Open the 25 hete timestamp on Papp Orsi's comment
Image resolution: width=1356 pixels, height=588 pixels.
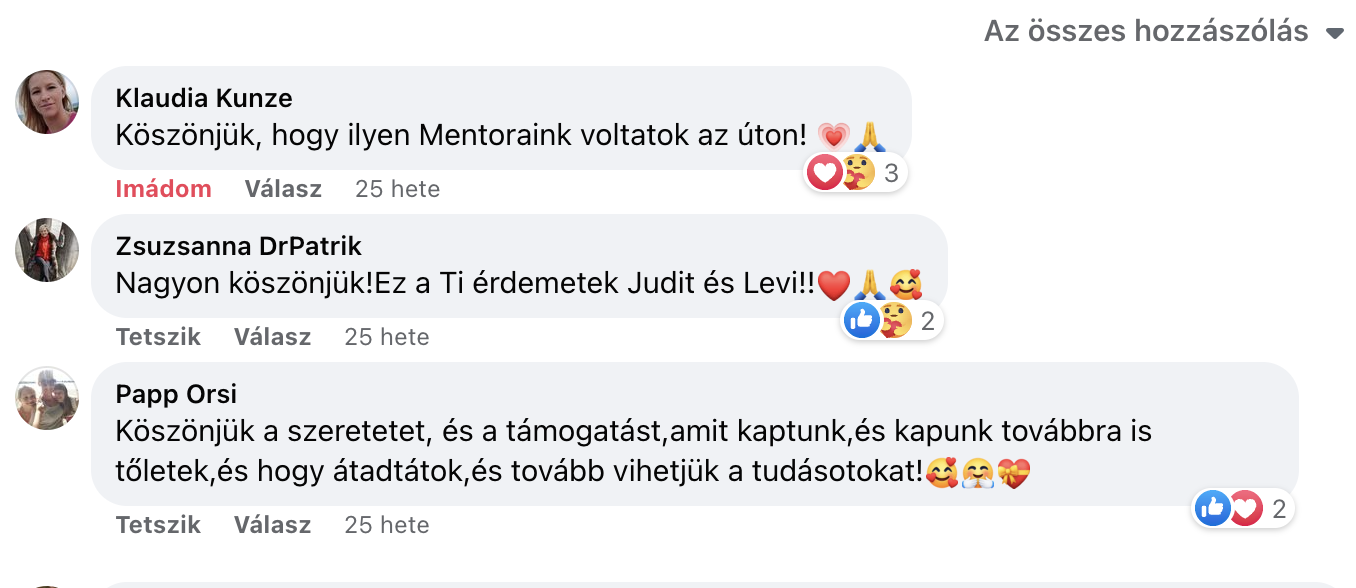(x=387, y=525)
